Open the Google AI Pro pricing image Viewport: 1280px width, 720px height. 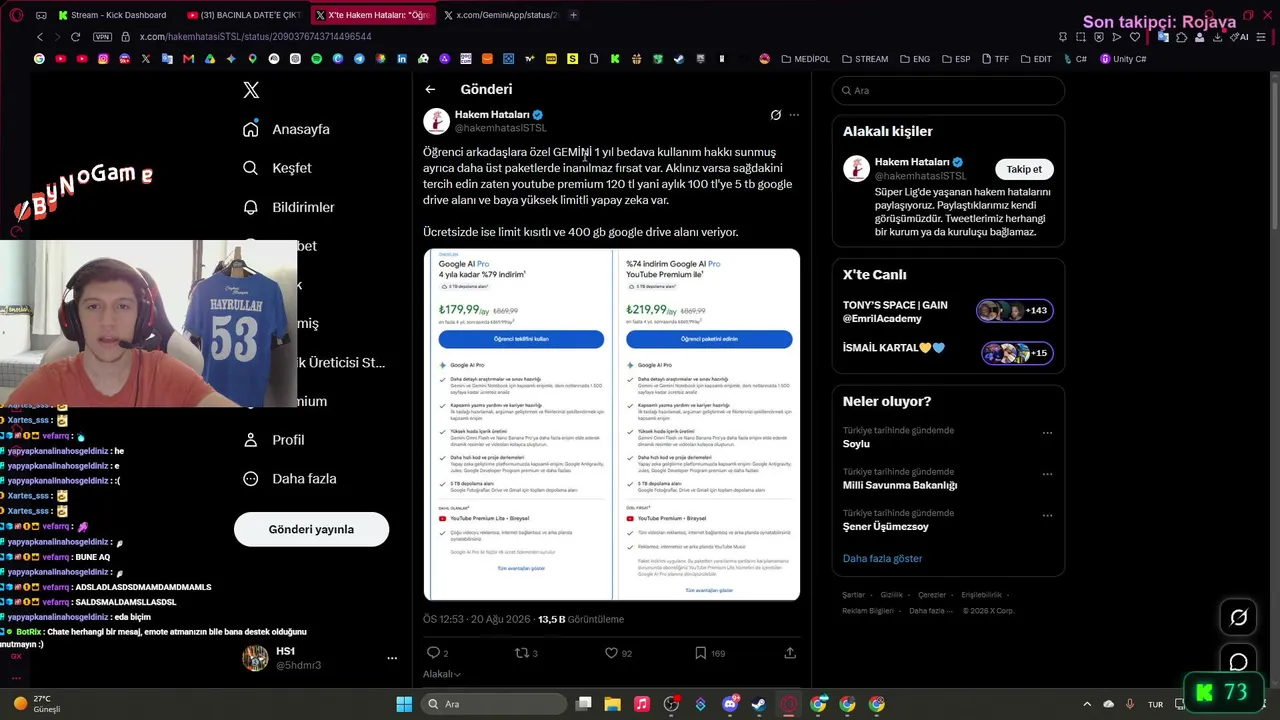click(x=612, y=424)
